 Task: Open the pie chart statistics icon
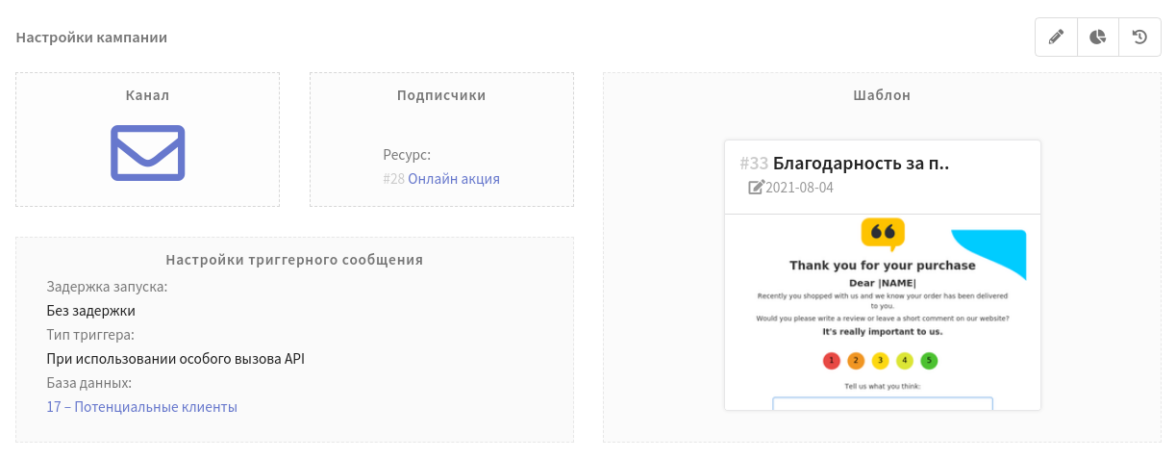tap(1098, 37)
